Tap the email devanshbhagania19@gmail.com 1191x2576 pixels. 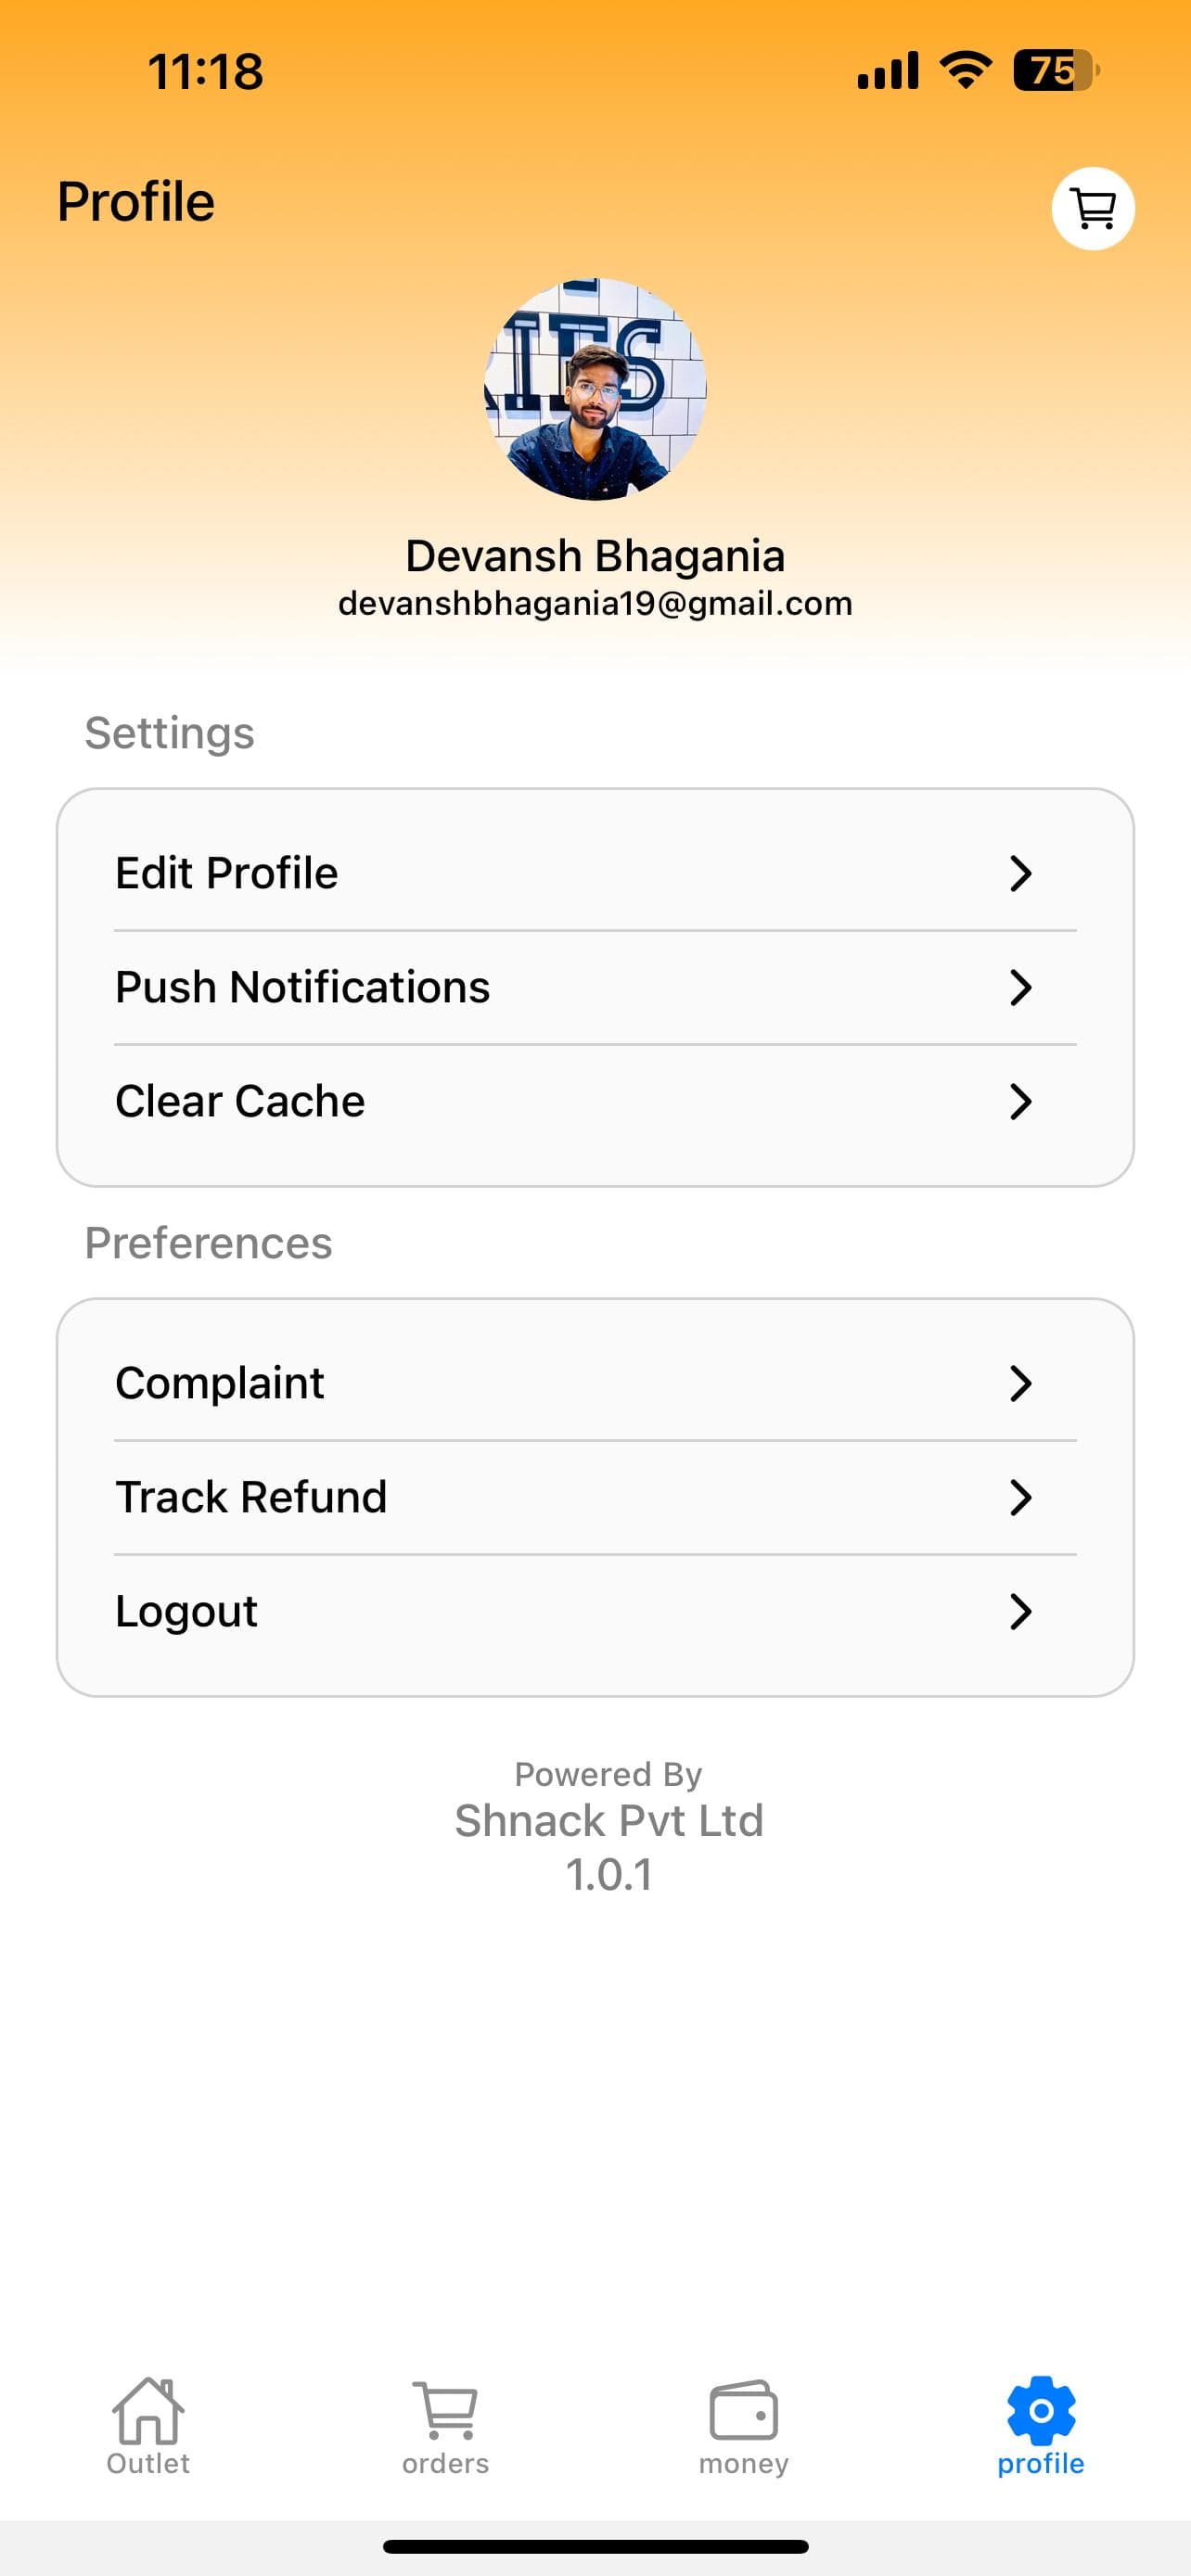[x=595, y=603]
